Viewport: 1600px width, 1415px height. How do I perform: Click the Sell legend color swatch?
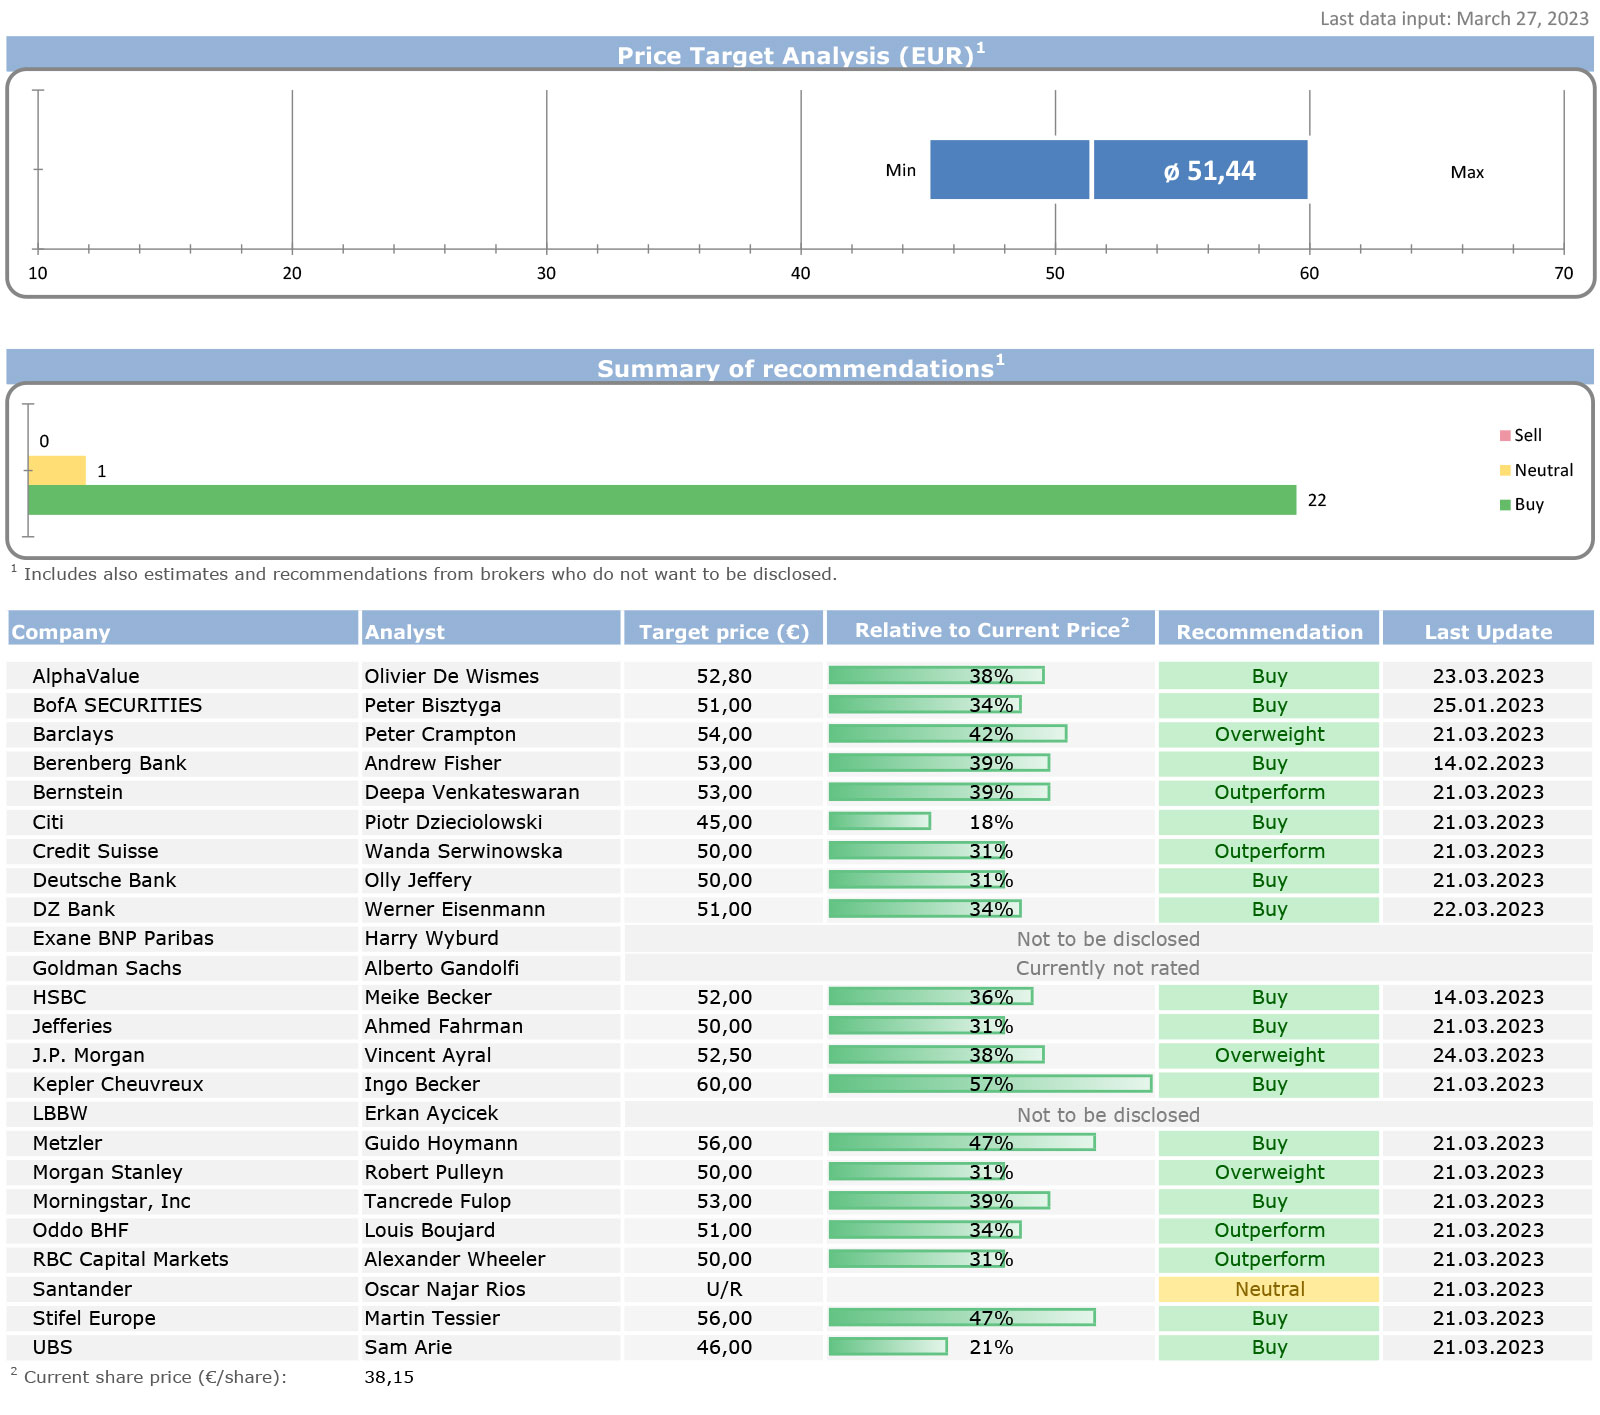1505,435
